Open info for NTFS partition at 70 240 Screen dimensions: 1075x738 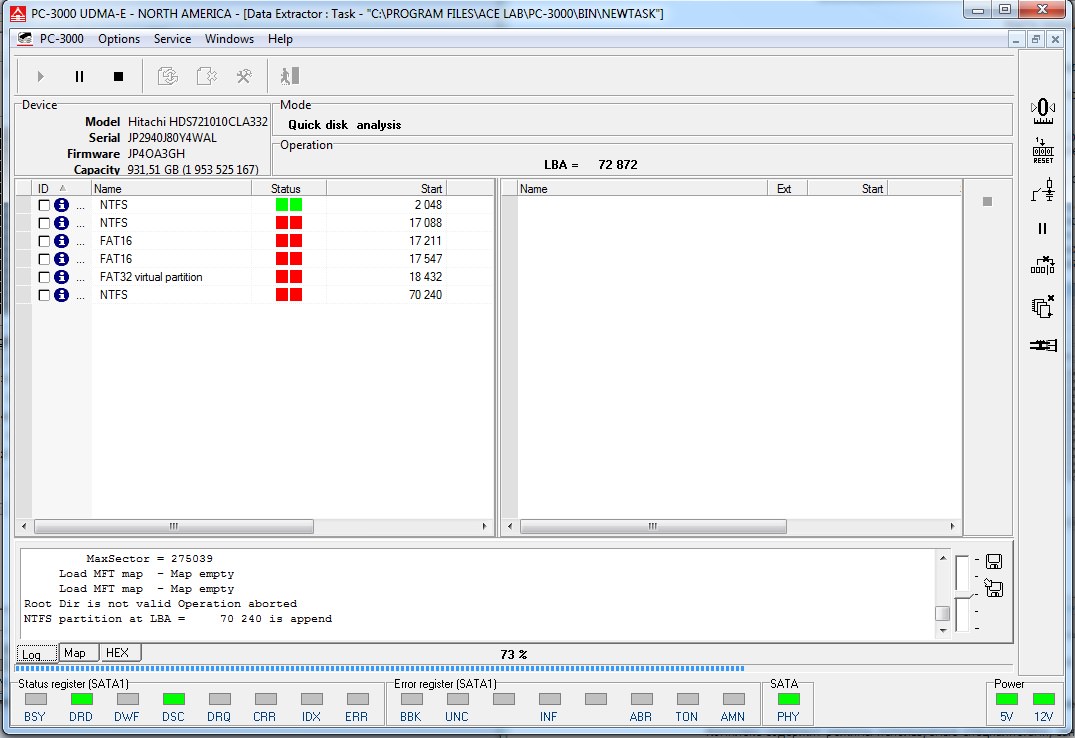click(x=62, y=295)
